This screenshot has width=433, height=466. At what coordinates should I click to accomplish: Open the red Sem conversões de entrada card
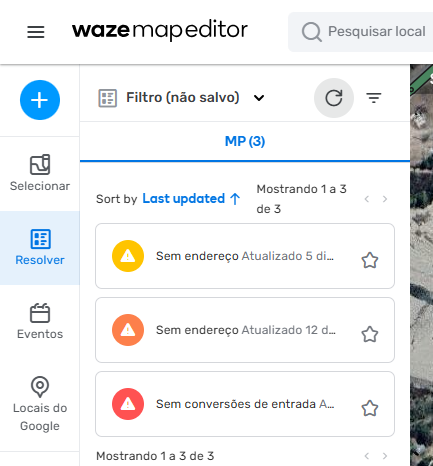tap(245, 404)
